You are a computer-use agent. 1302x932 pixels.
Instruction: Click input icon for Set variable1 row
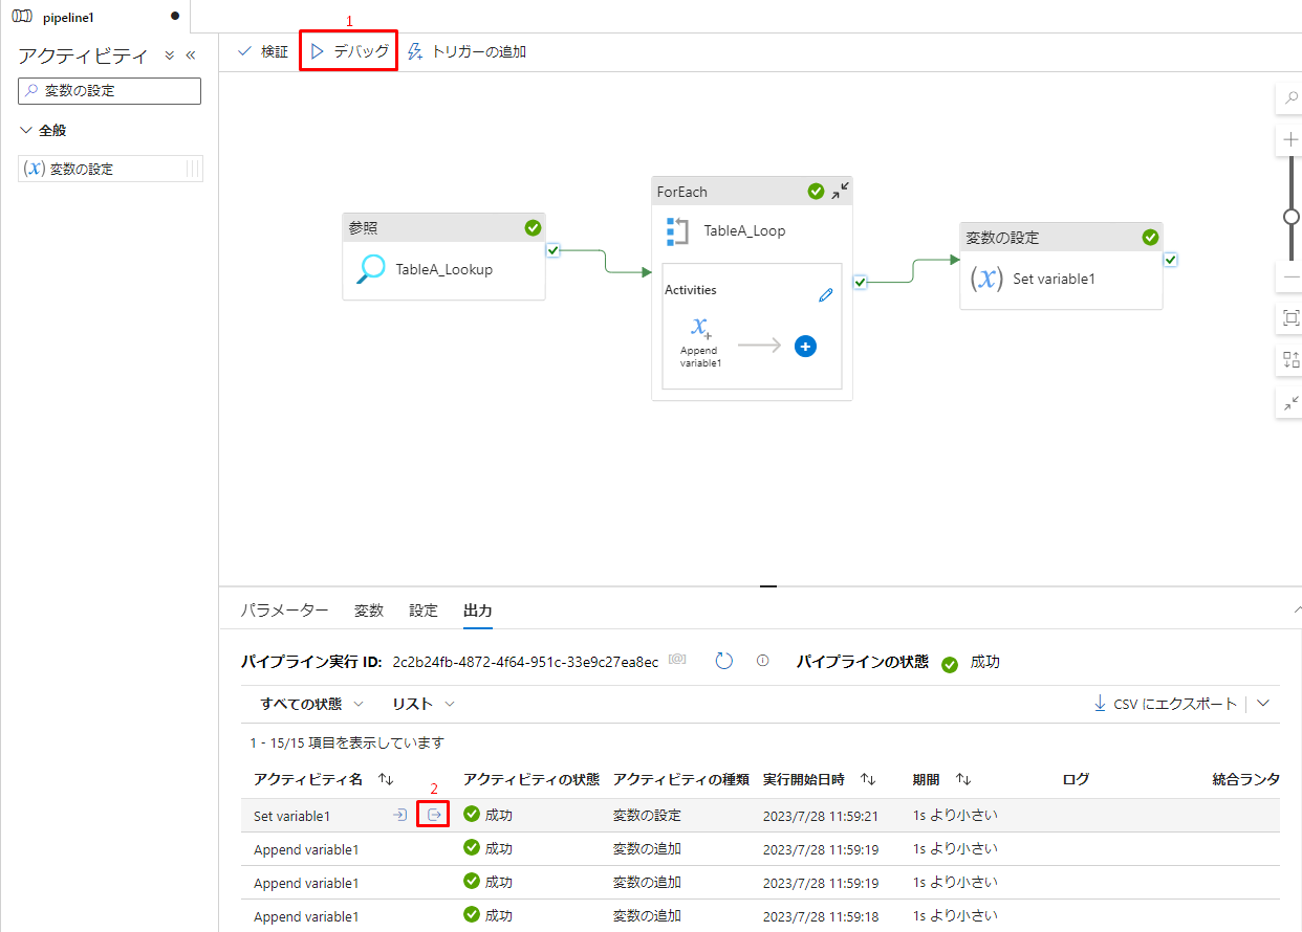point(400,815)
